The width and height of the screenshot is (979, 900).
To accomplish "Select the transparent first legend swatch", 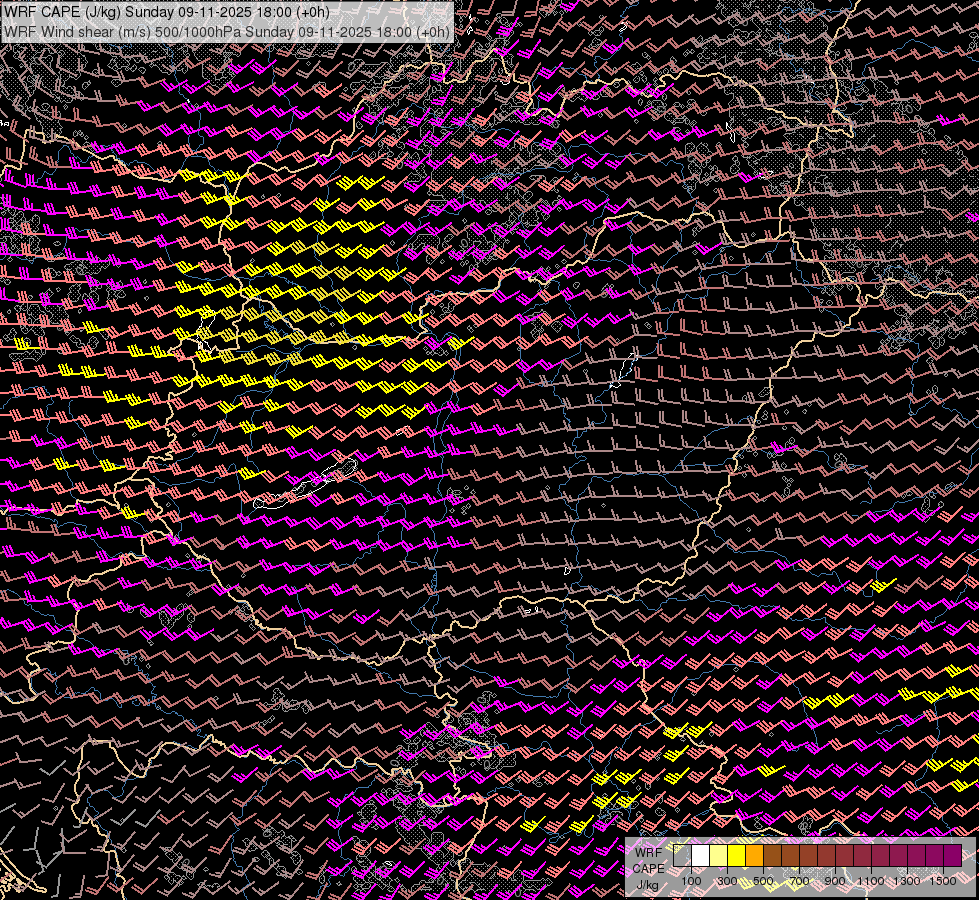I will (682, 856).
